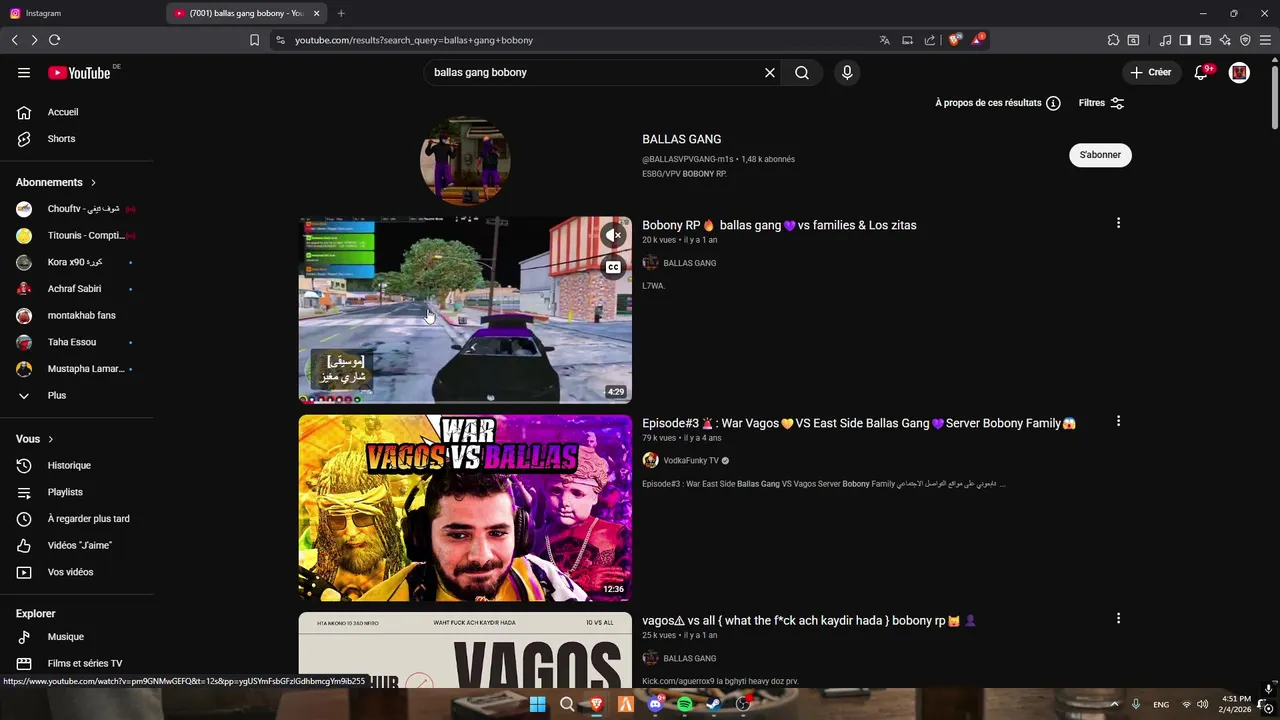Open the account avatar menu
Screen dimensions: 1280x720
pos(1239,72)
